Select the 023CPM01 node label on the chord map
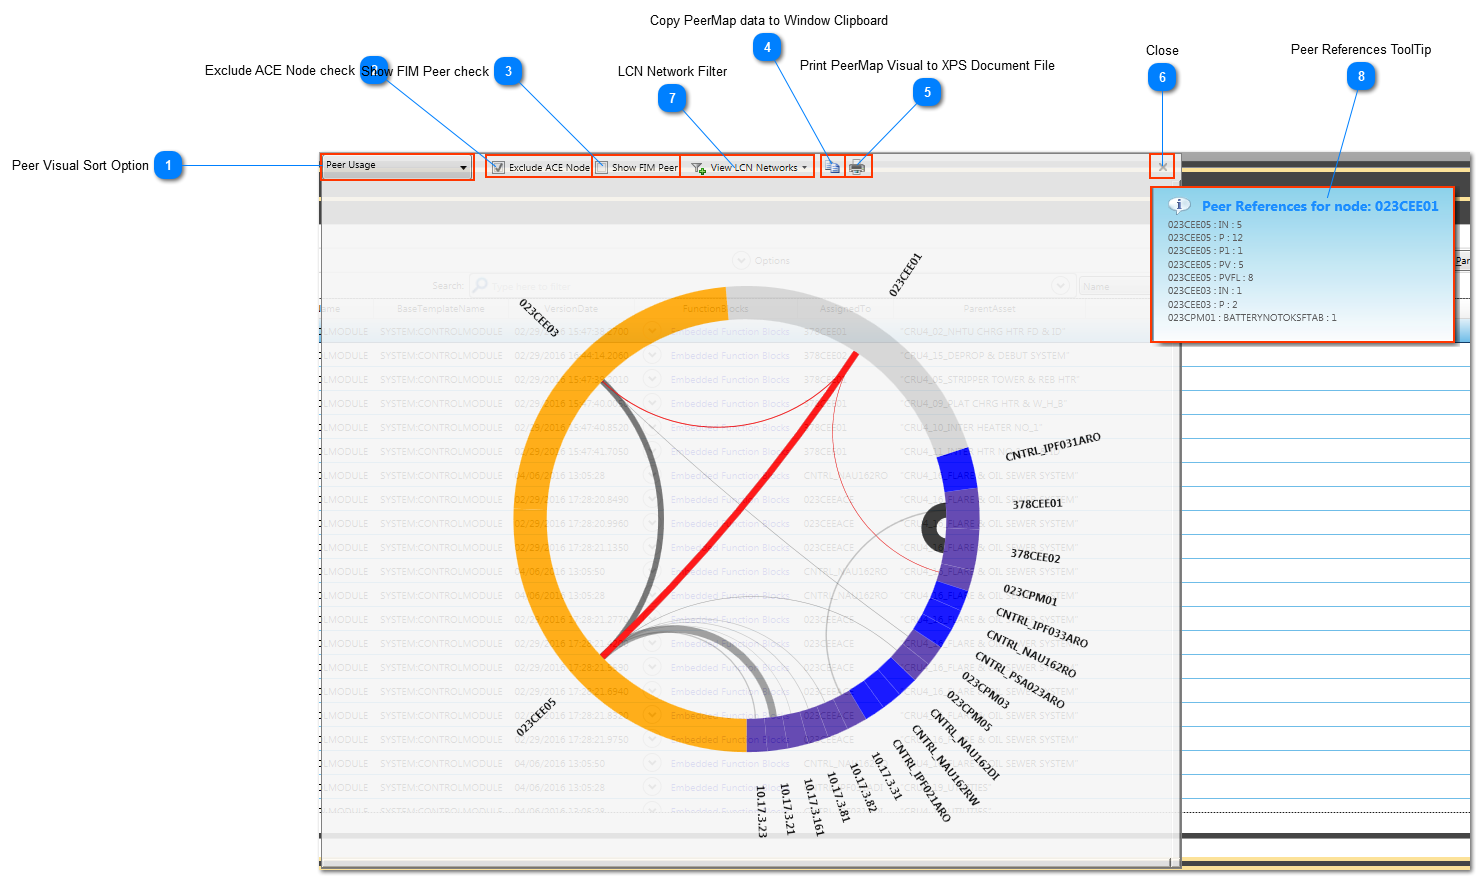The height and width of the screenshot is (879, 1479). (1030, 595)
